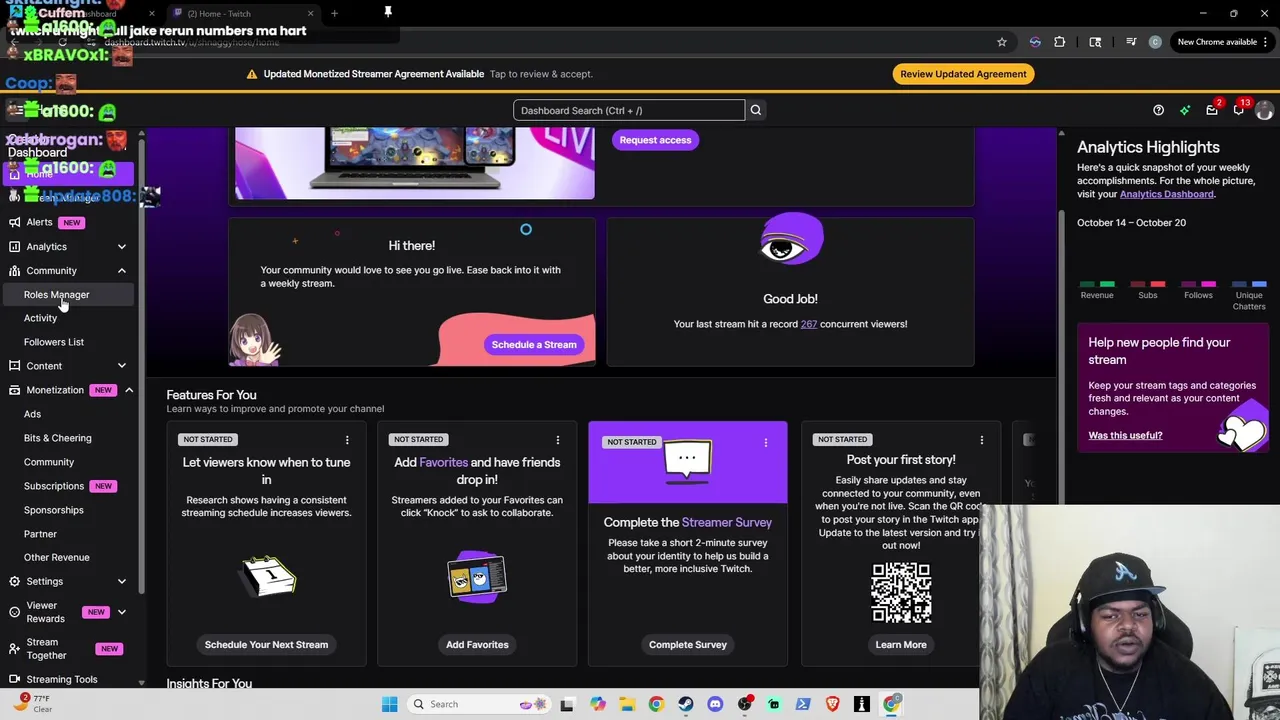
Task: Open the tab search icon in Chrome toolbar
Action: pos(1096,42)
